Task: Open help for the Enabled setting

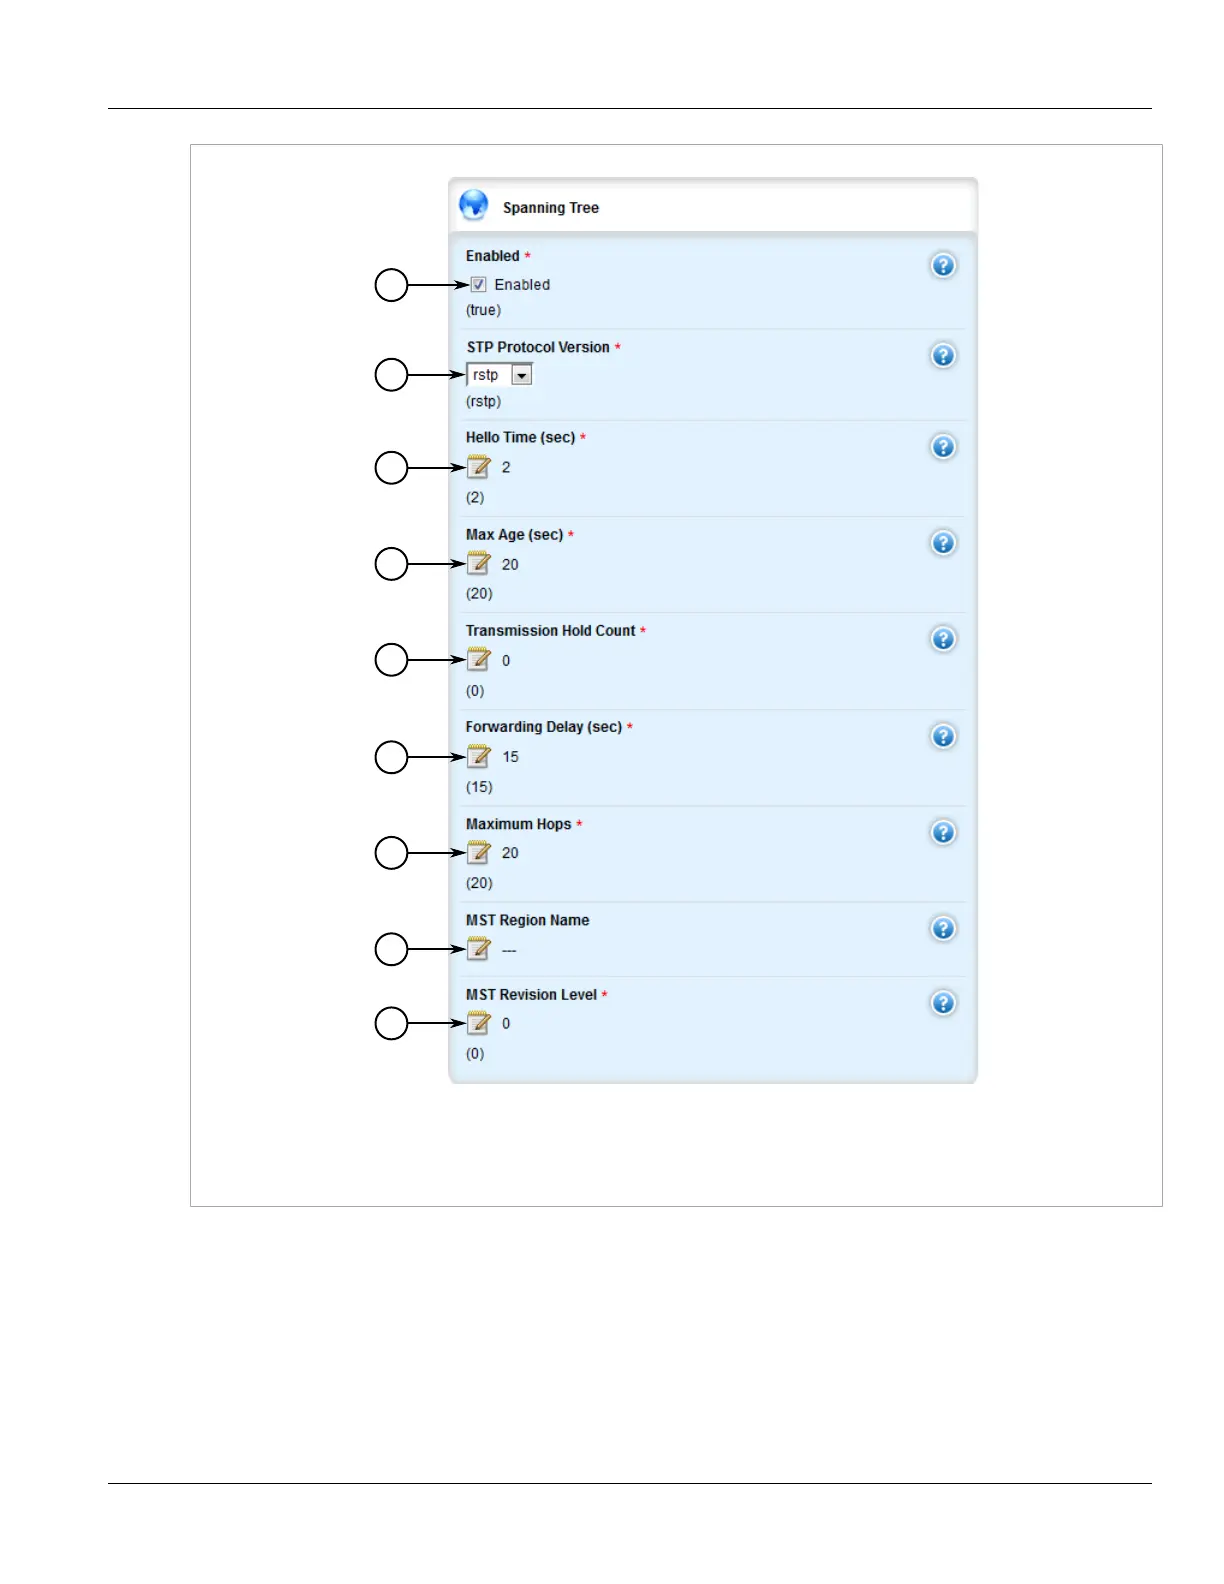Action: [943, 265]
